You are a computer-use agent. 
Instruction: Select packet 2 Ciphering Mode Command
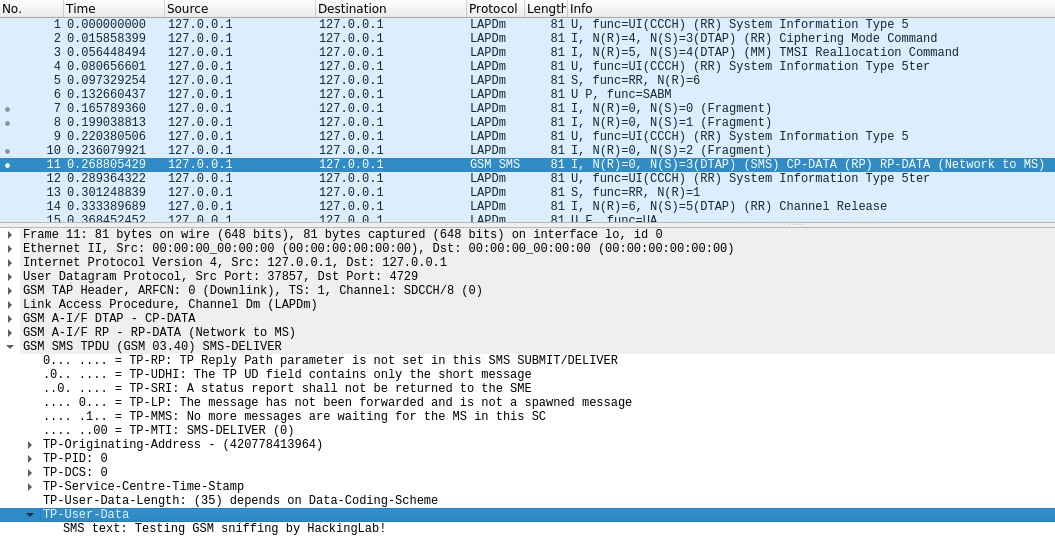tap(528, 38)
